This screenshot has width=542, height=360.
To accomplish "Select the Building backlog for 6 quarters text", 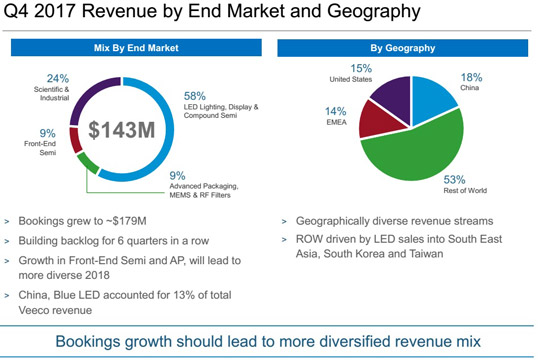I will 114,241.
